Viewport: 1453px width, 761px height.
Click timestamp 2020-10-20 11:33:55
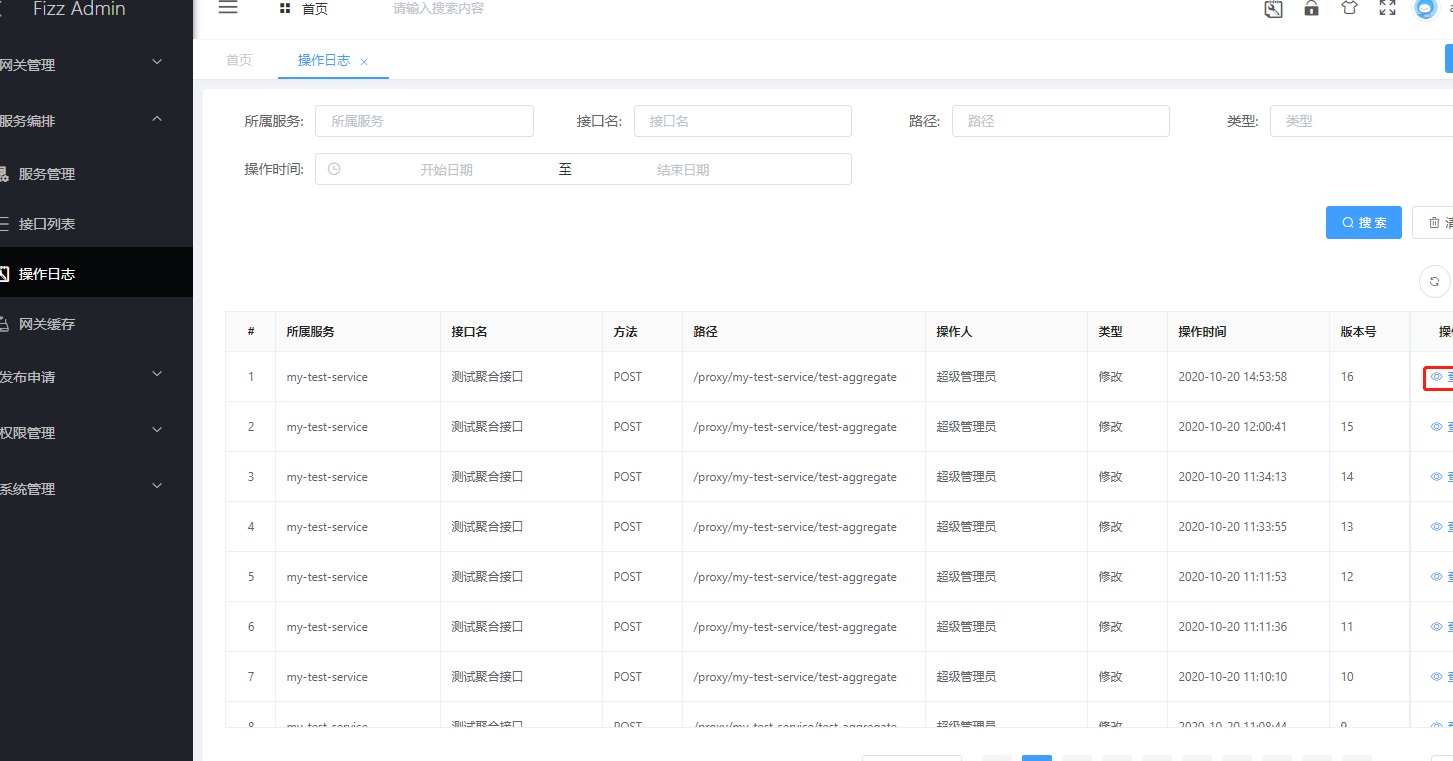click(x=1232, y=527)
